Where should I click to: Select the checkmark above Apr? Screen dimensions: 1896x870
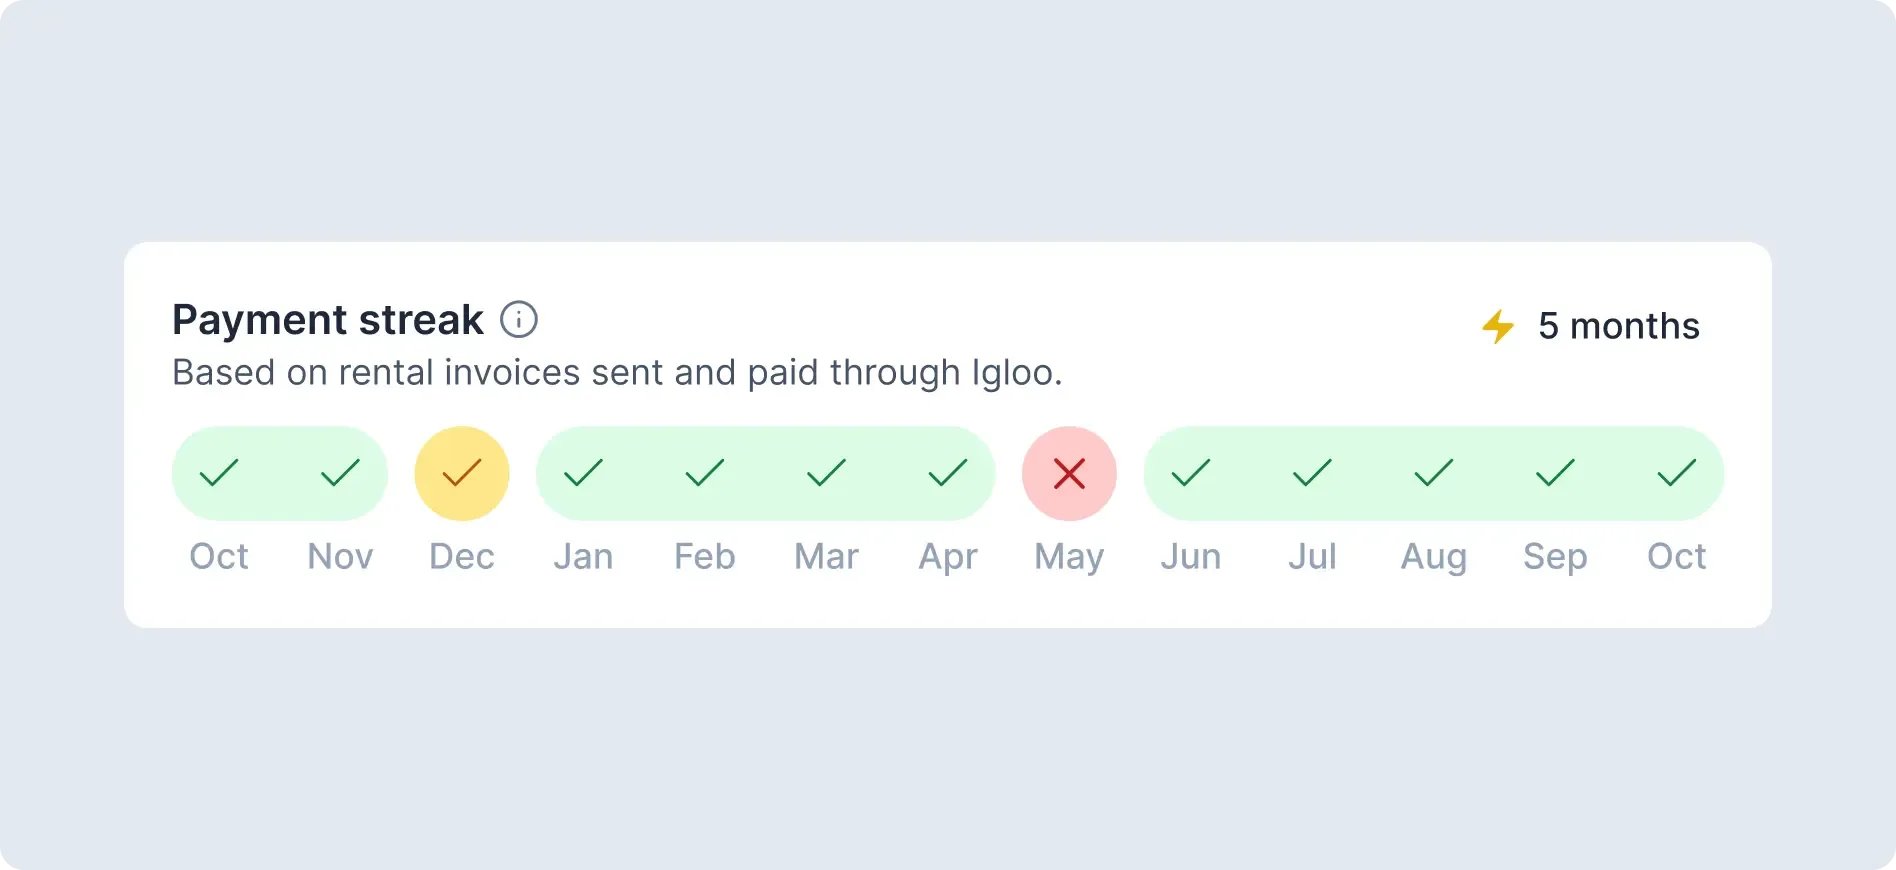[948, 473]
